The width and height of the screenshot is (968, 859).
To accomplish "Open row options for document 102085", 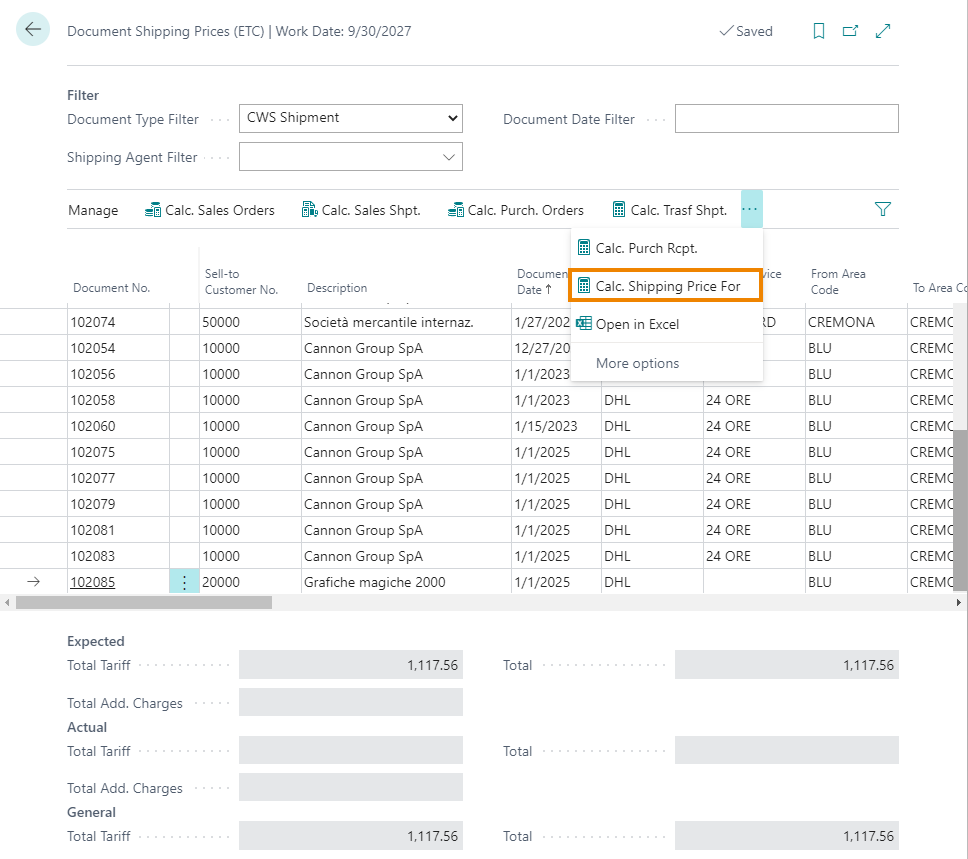I will click(184, 582).
